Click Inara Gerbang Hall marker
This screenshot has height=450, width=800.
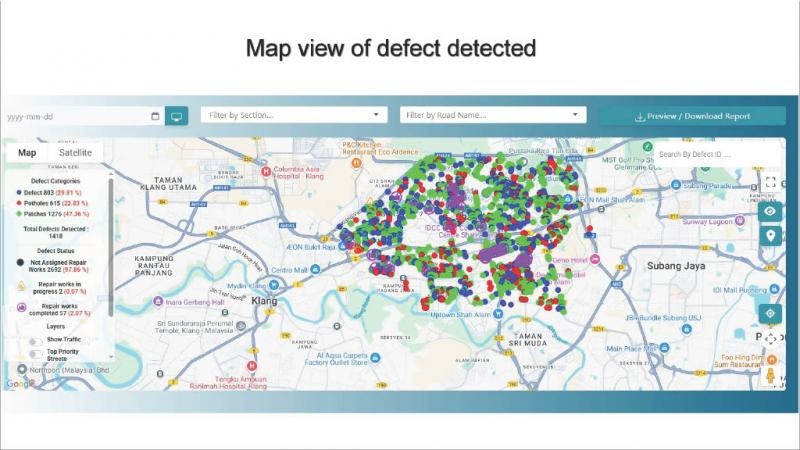click(x=158, y=302)
